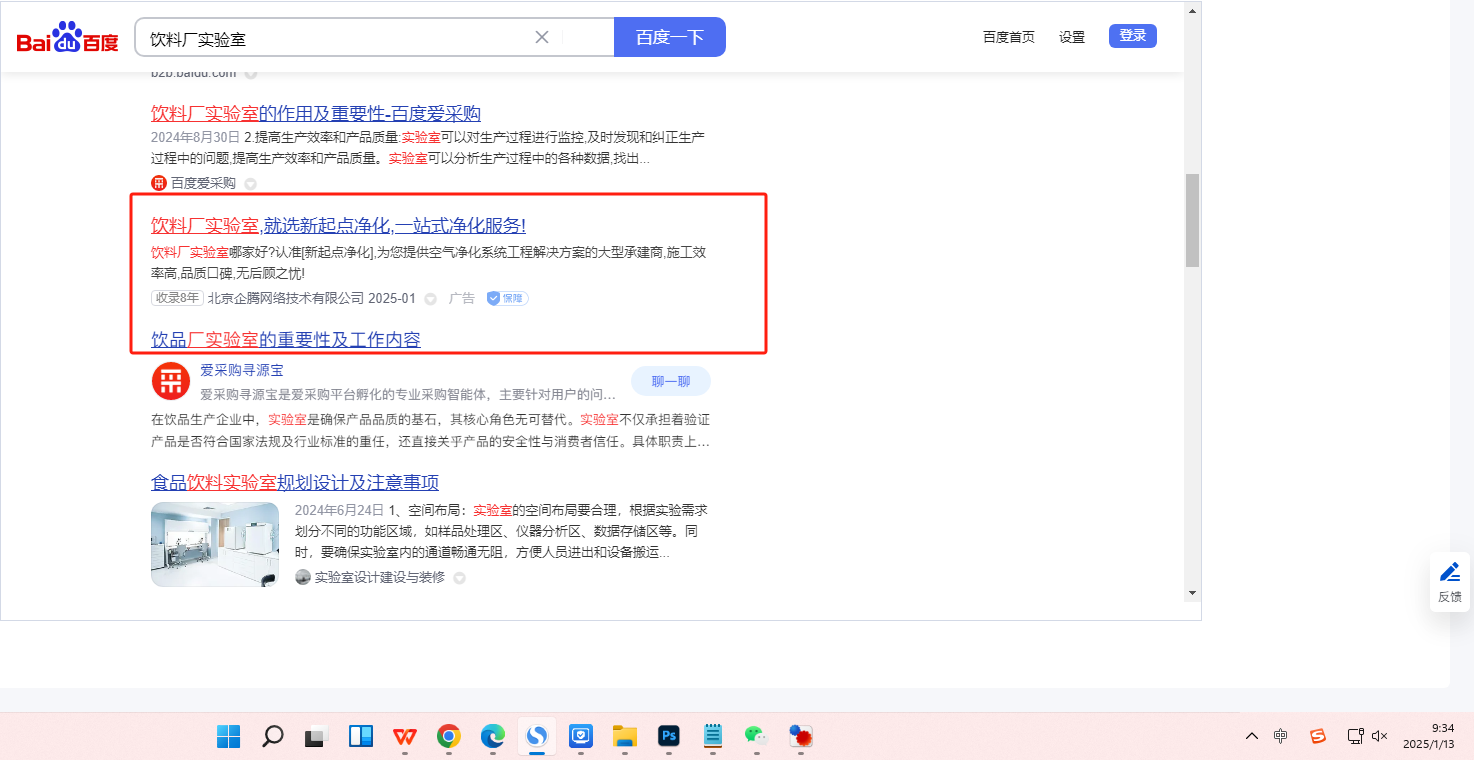This screenshot has height=760, width=1474.
Task: Toggle the muted speaker volume icon
Action: 1380,736
